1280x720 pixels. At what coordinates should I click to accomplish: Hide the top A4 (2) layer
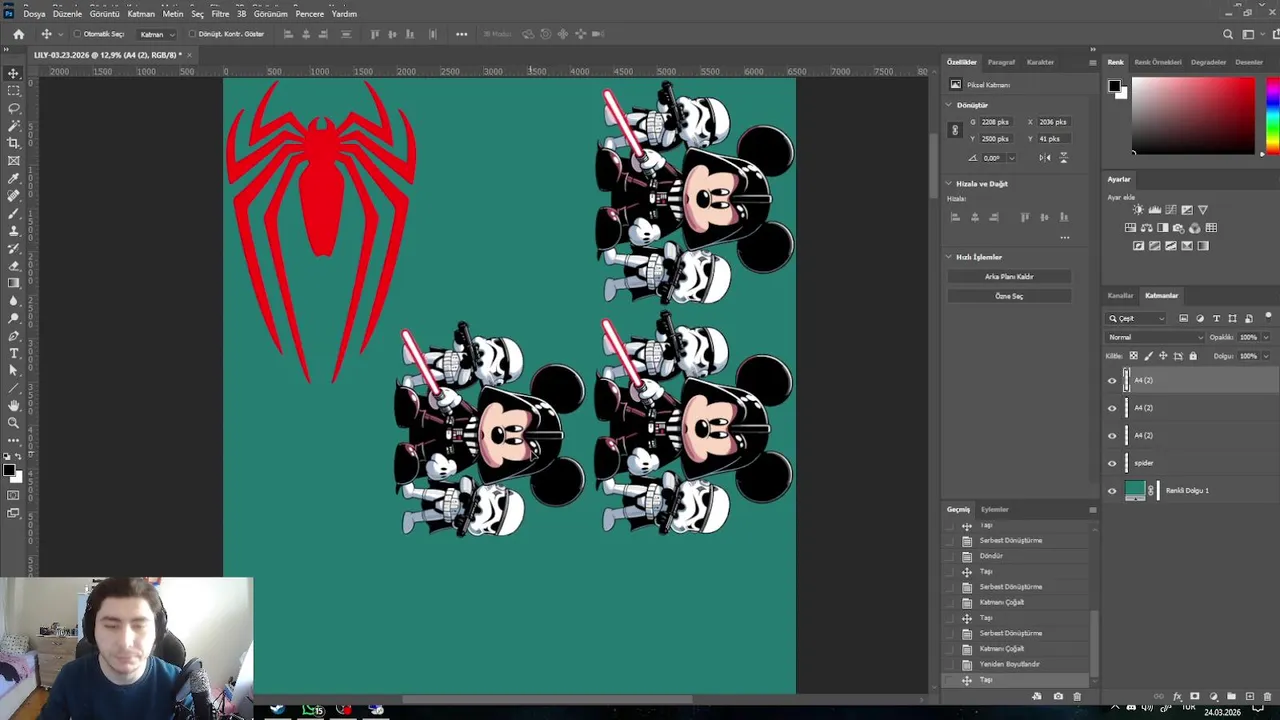point(1112,380)
